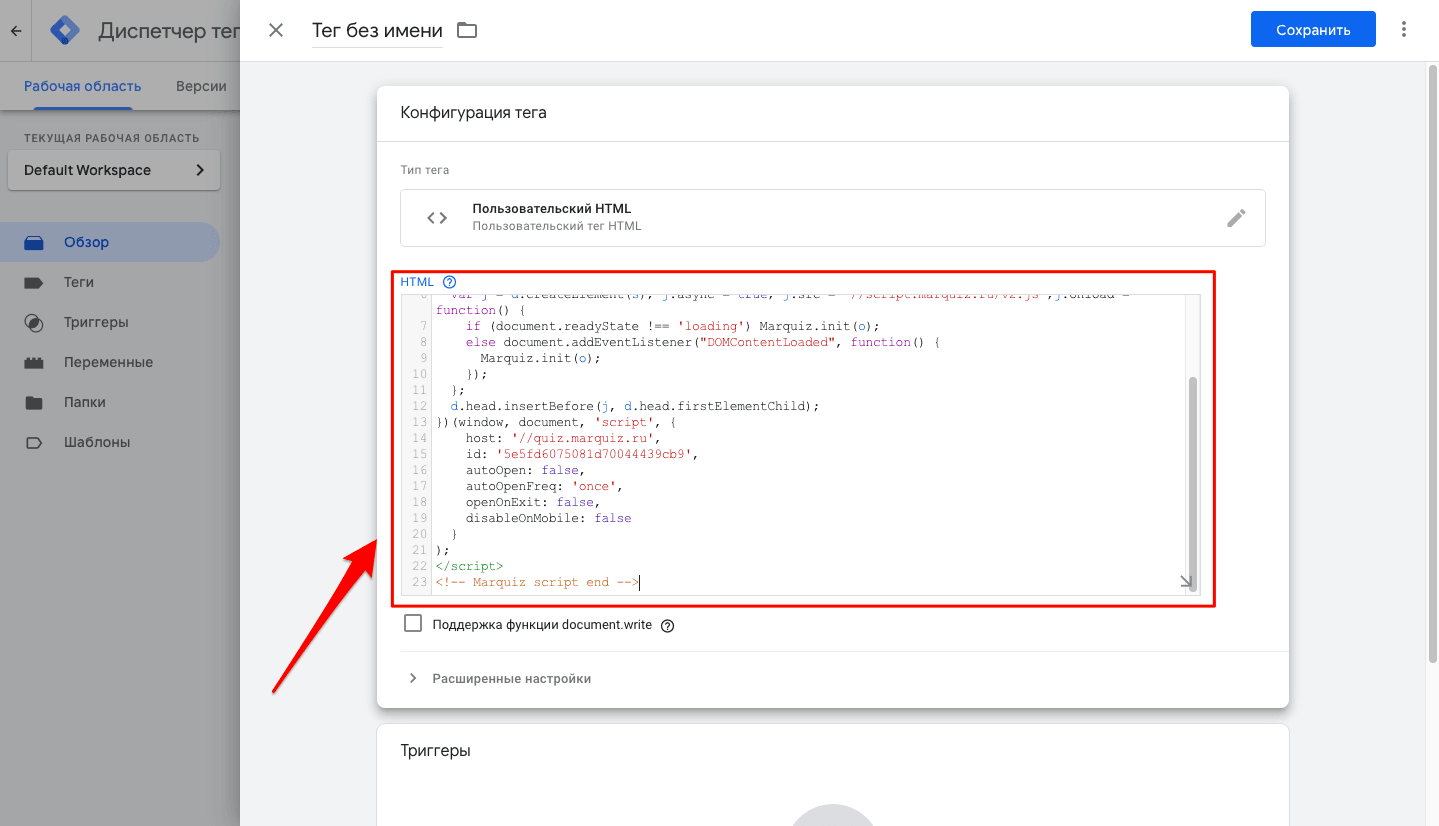Click the Конфигурация тега heading
This screenshot has height=826, width=1439.
(473, 113)
